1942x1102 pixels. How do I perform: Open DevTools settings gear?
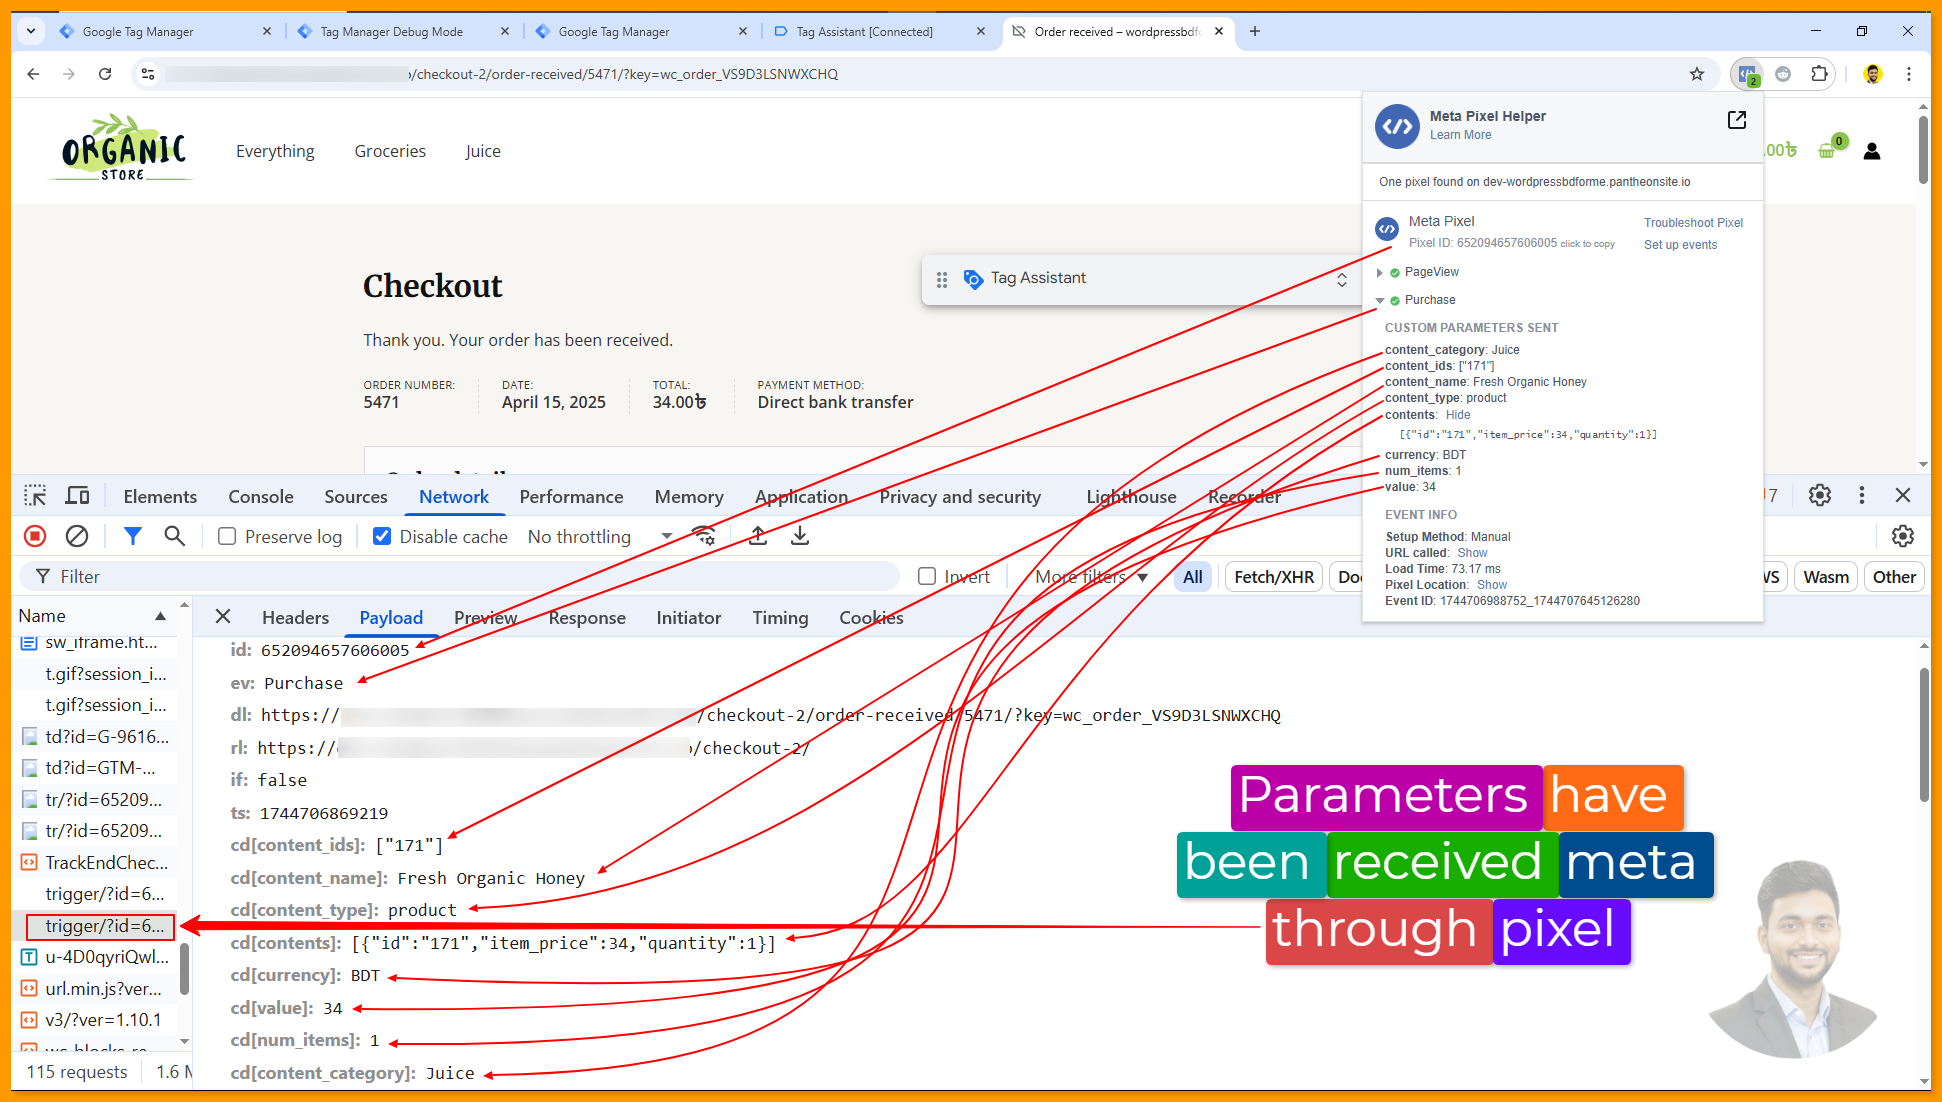1820,496
